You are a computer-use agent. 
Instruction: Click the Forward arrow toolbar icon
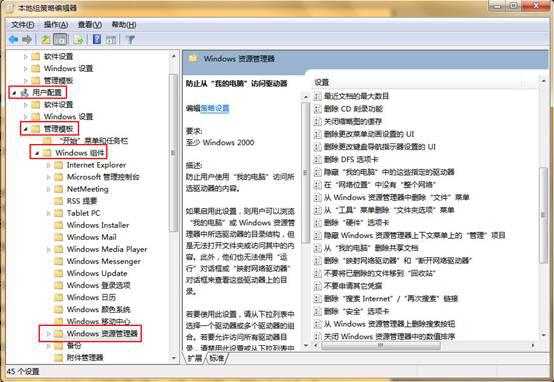tap(27, 40)
